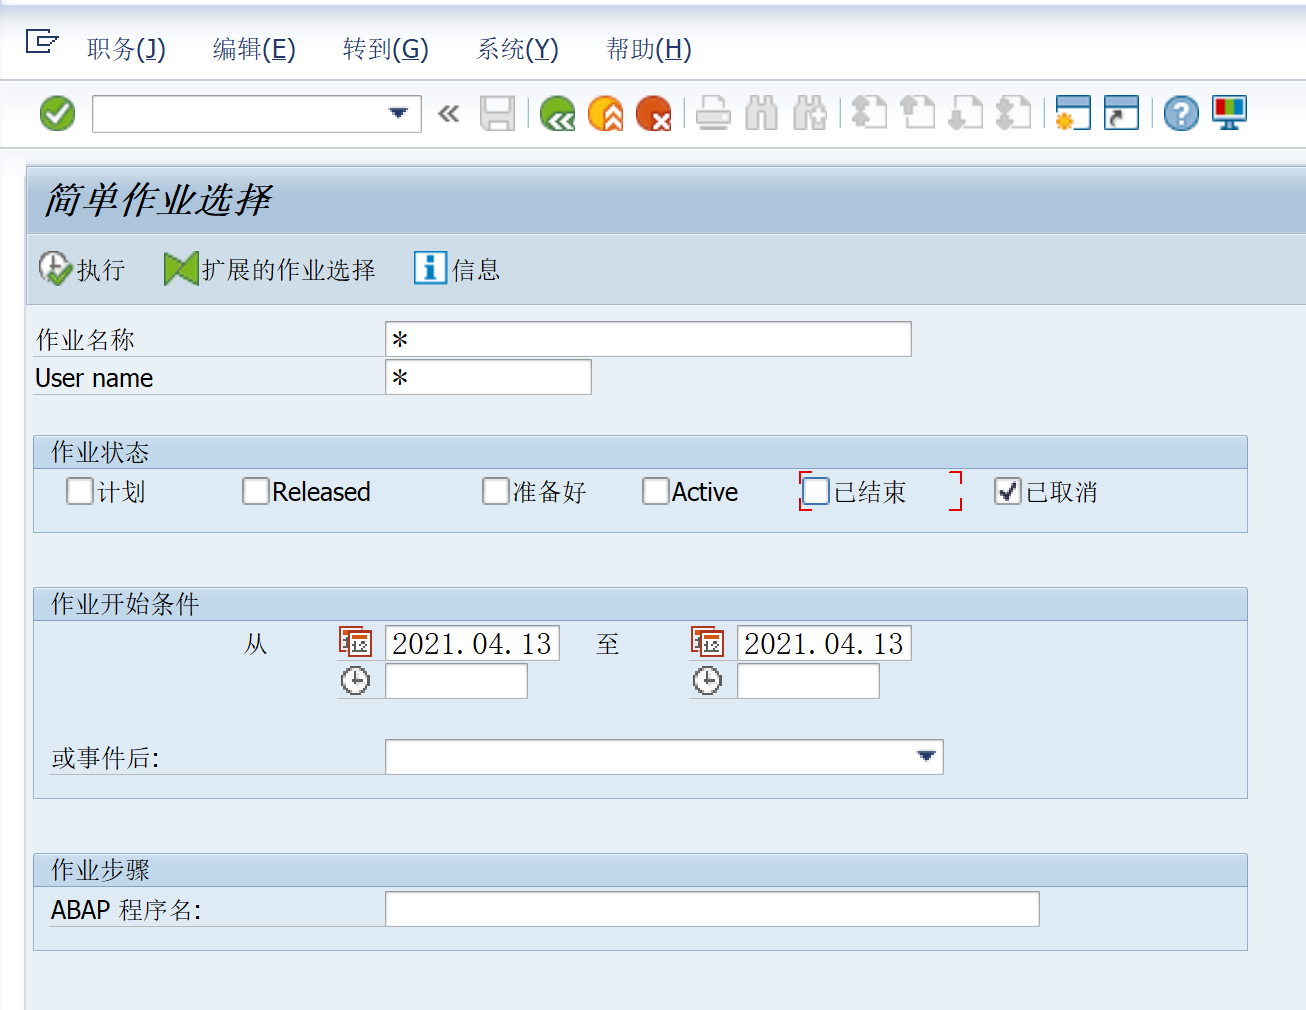1306x1010 pixels.
Task: Check the Released status checkbox
Action: tap(255, 491)
